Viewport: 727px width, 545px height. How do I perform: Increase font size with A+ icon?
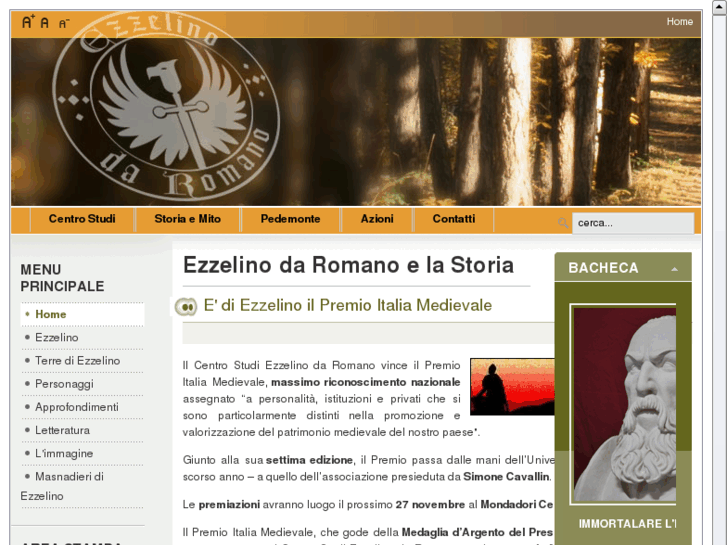coord(28,21)
